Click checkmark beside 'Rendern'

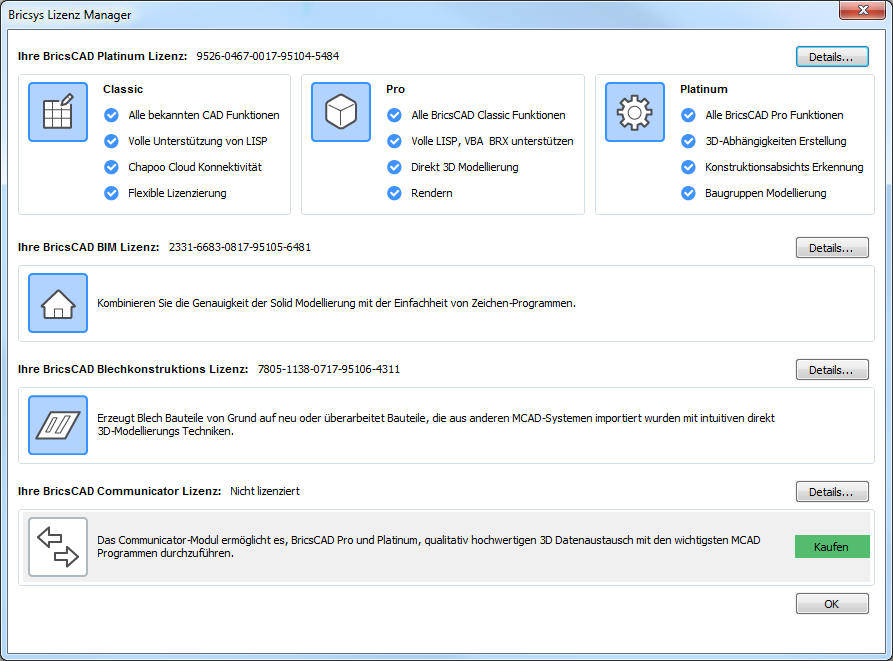(x=394, y=193)
